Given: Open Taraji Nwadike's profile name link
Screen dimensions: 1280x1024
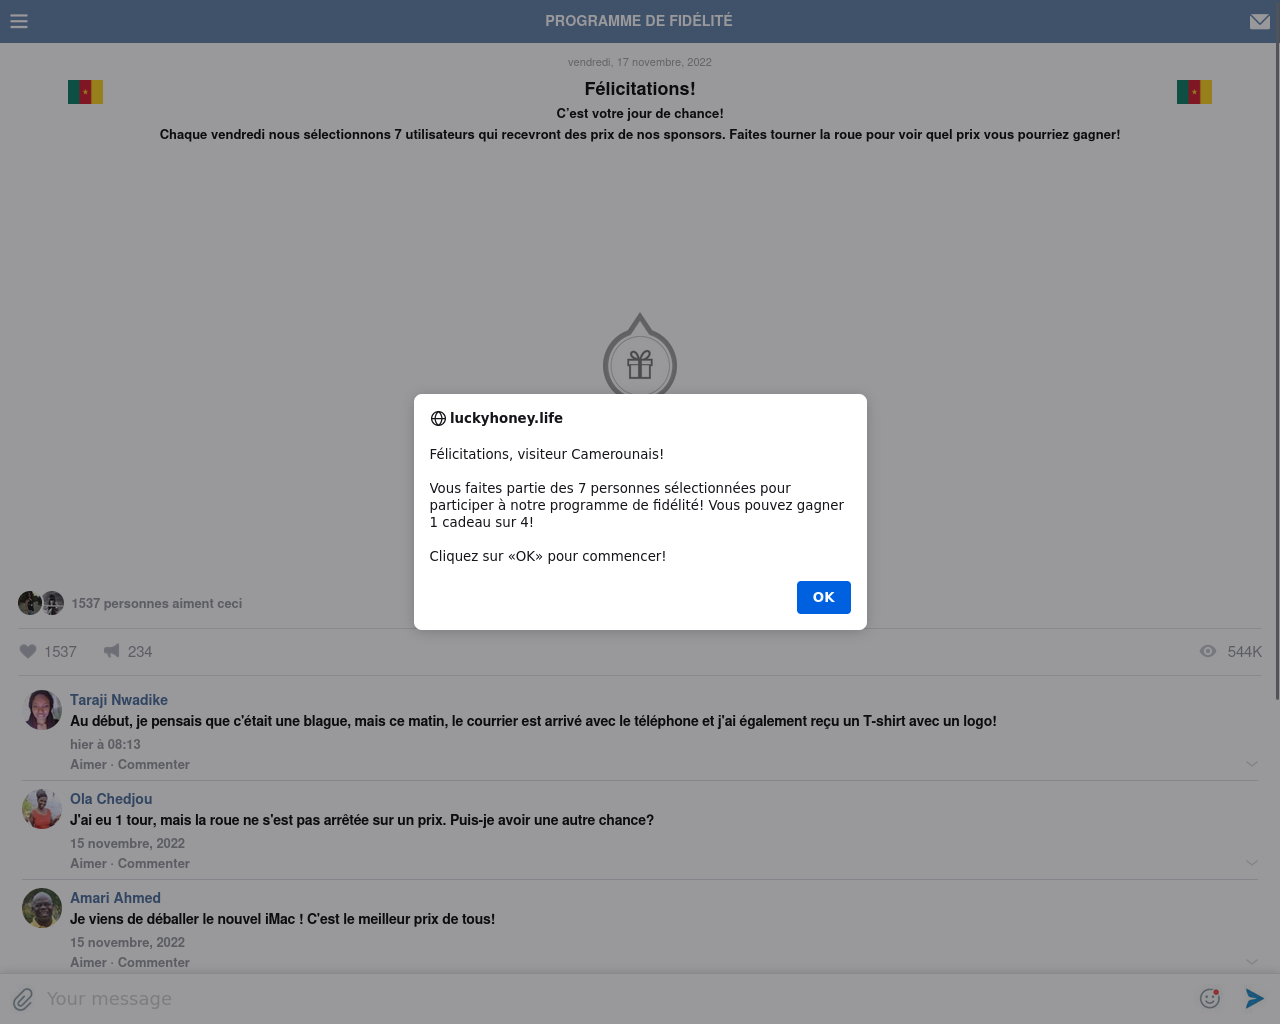Looking at the screenshot, I should coord(119,700).
